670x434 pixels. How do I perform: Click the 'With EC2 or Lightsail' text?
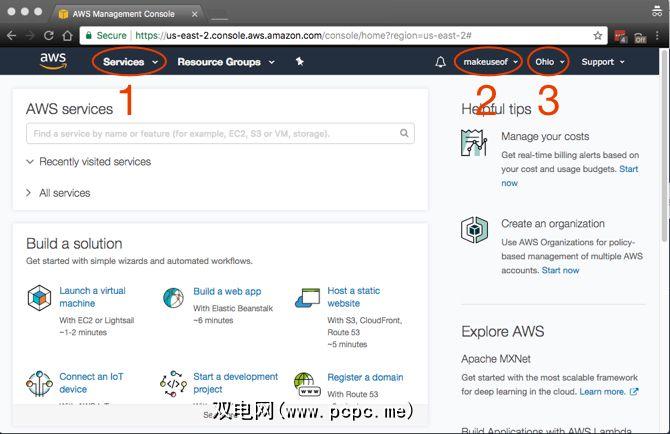pyautogui.click(x=97, y=320)
